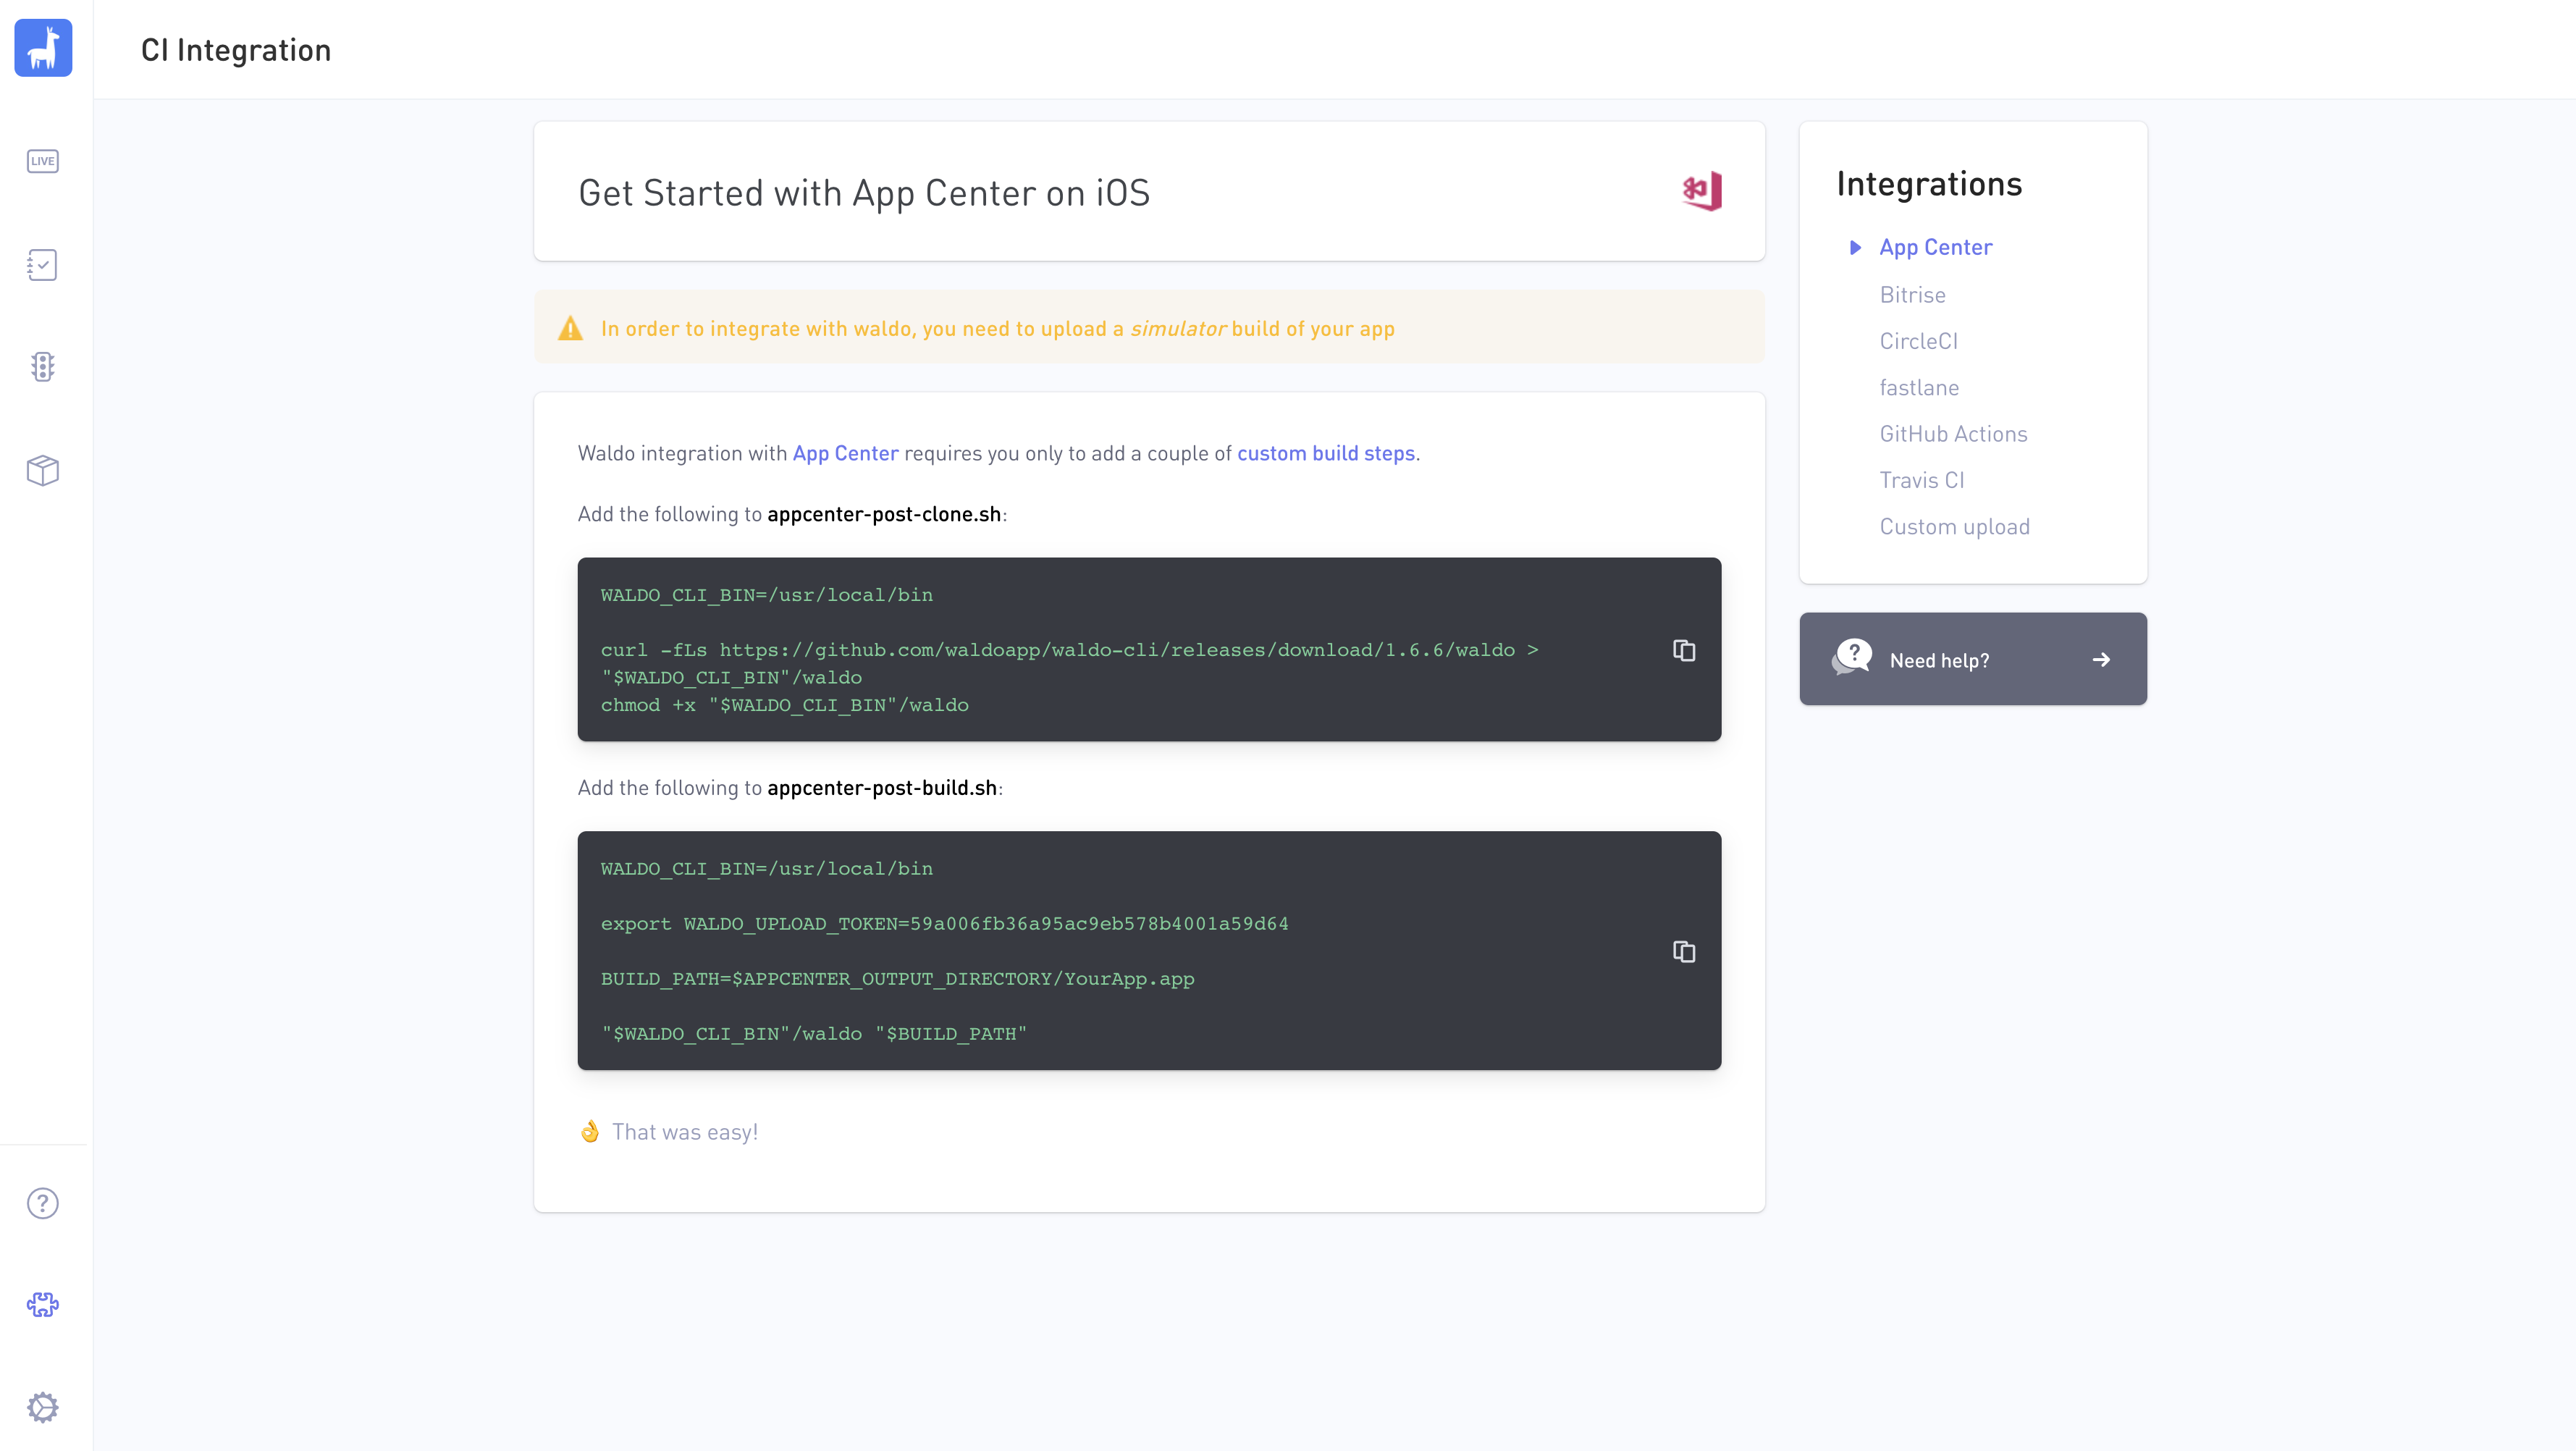
Task: Click the App Center logo in header
Action: 1702,191
